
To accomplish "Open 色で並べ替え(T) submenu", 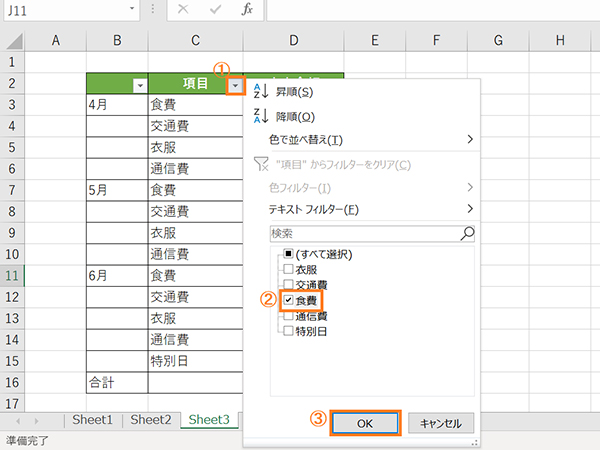I will [x=362, y=140].
